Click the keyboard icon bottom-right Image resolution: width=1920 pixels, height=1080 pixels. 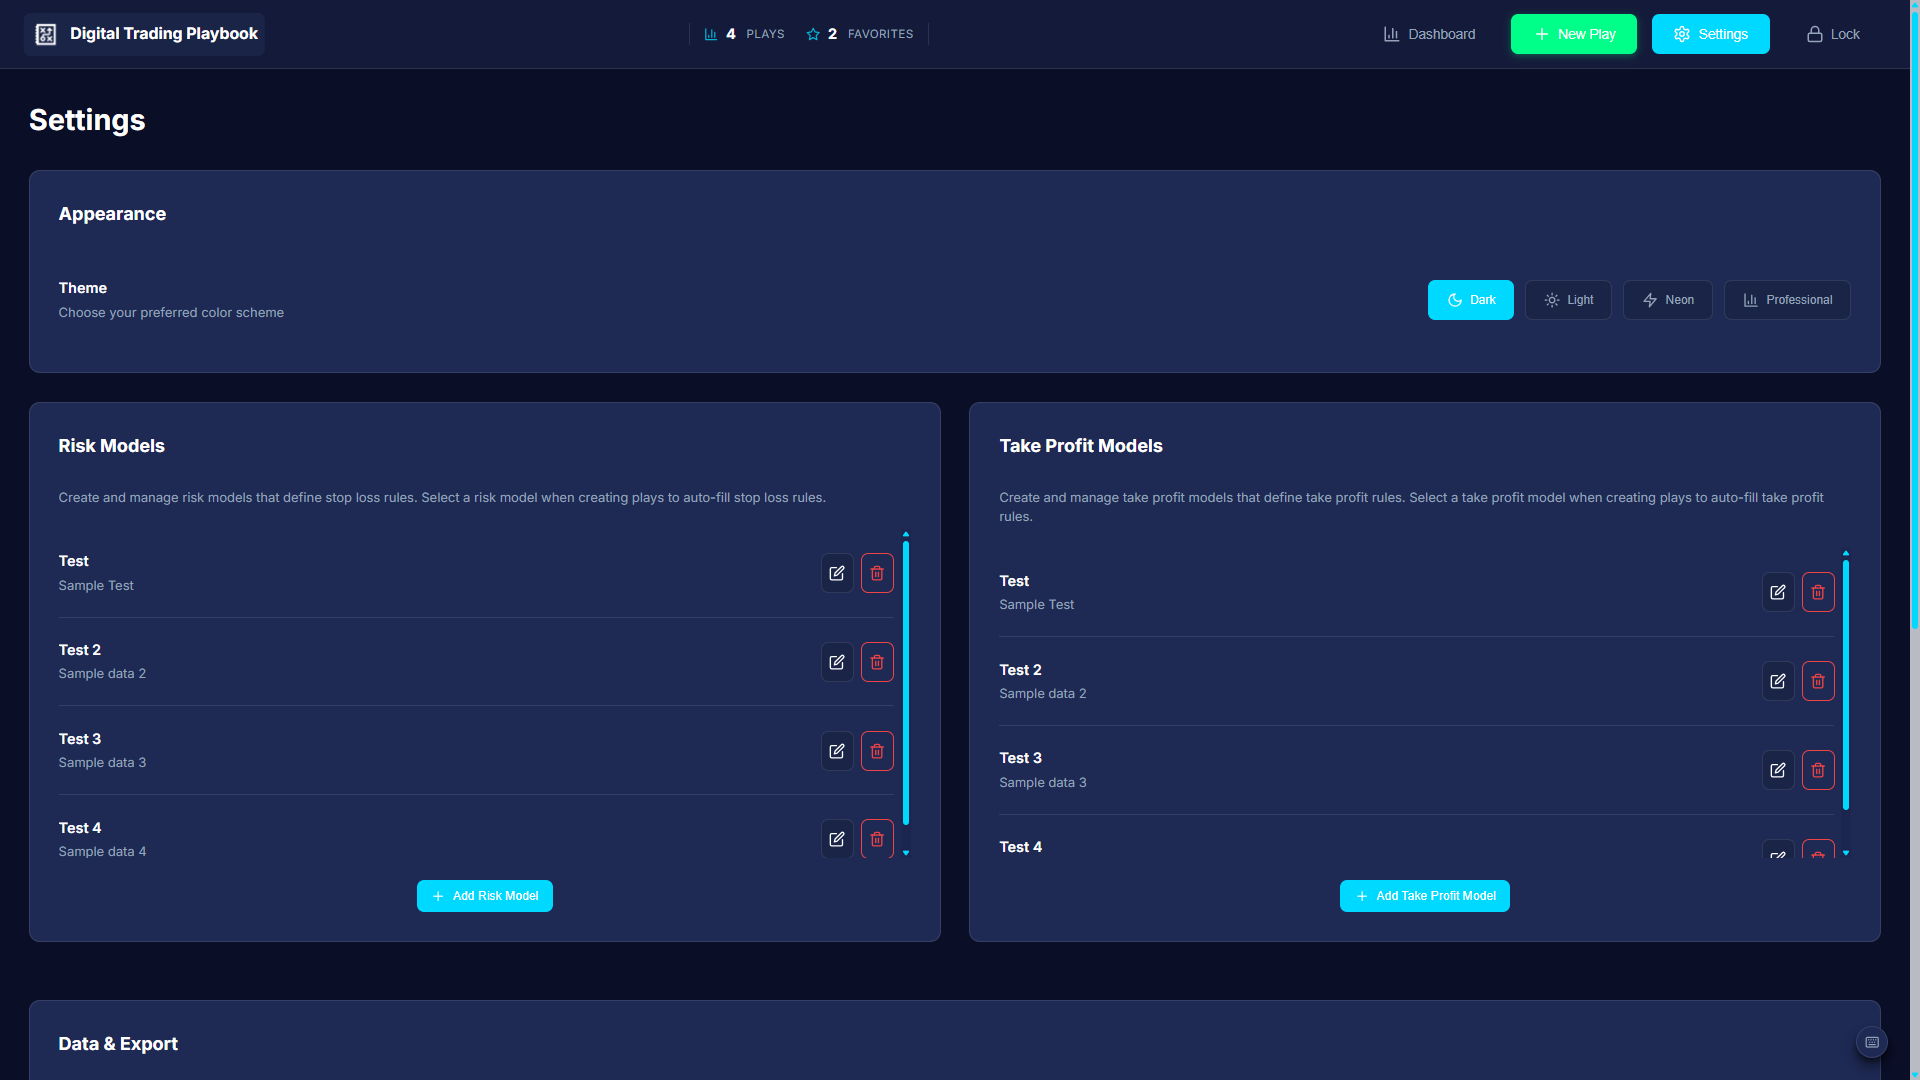click(1872, 1042)
